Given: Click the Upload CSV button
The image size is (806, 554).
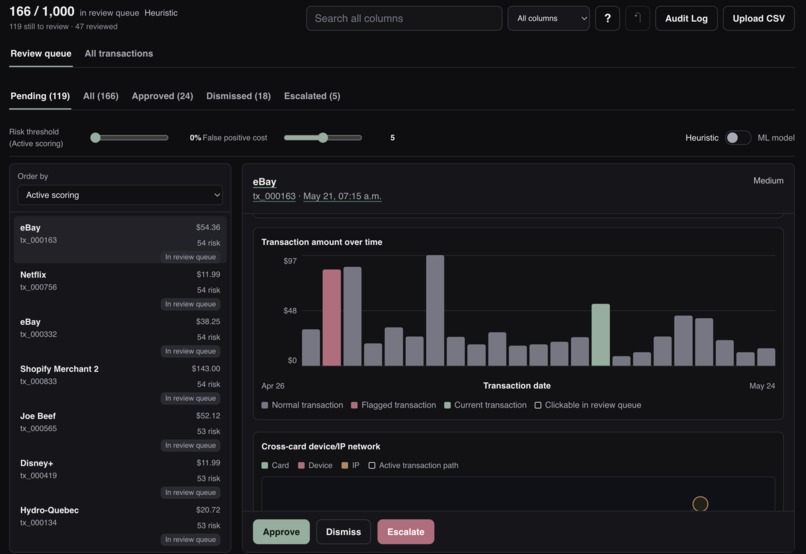Looking at the screenshot, I should (x=759, y=19).
